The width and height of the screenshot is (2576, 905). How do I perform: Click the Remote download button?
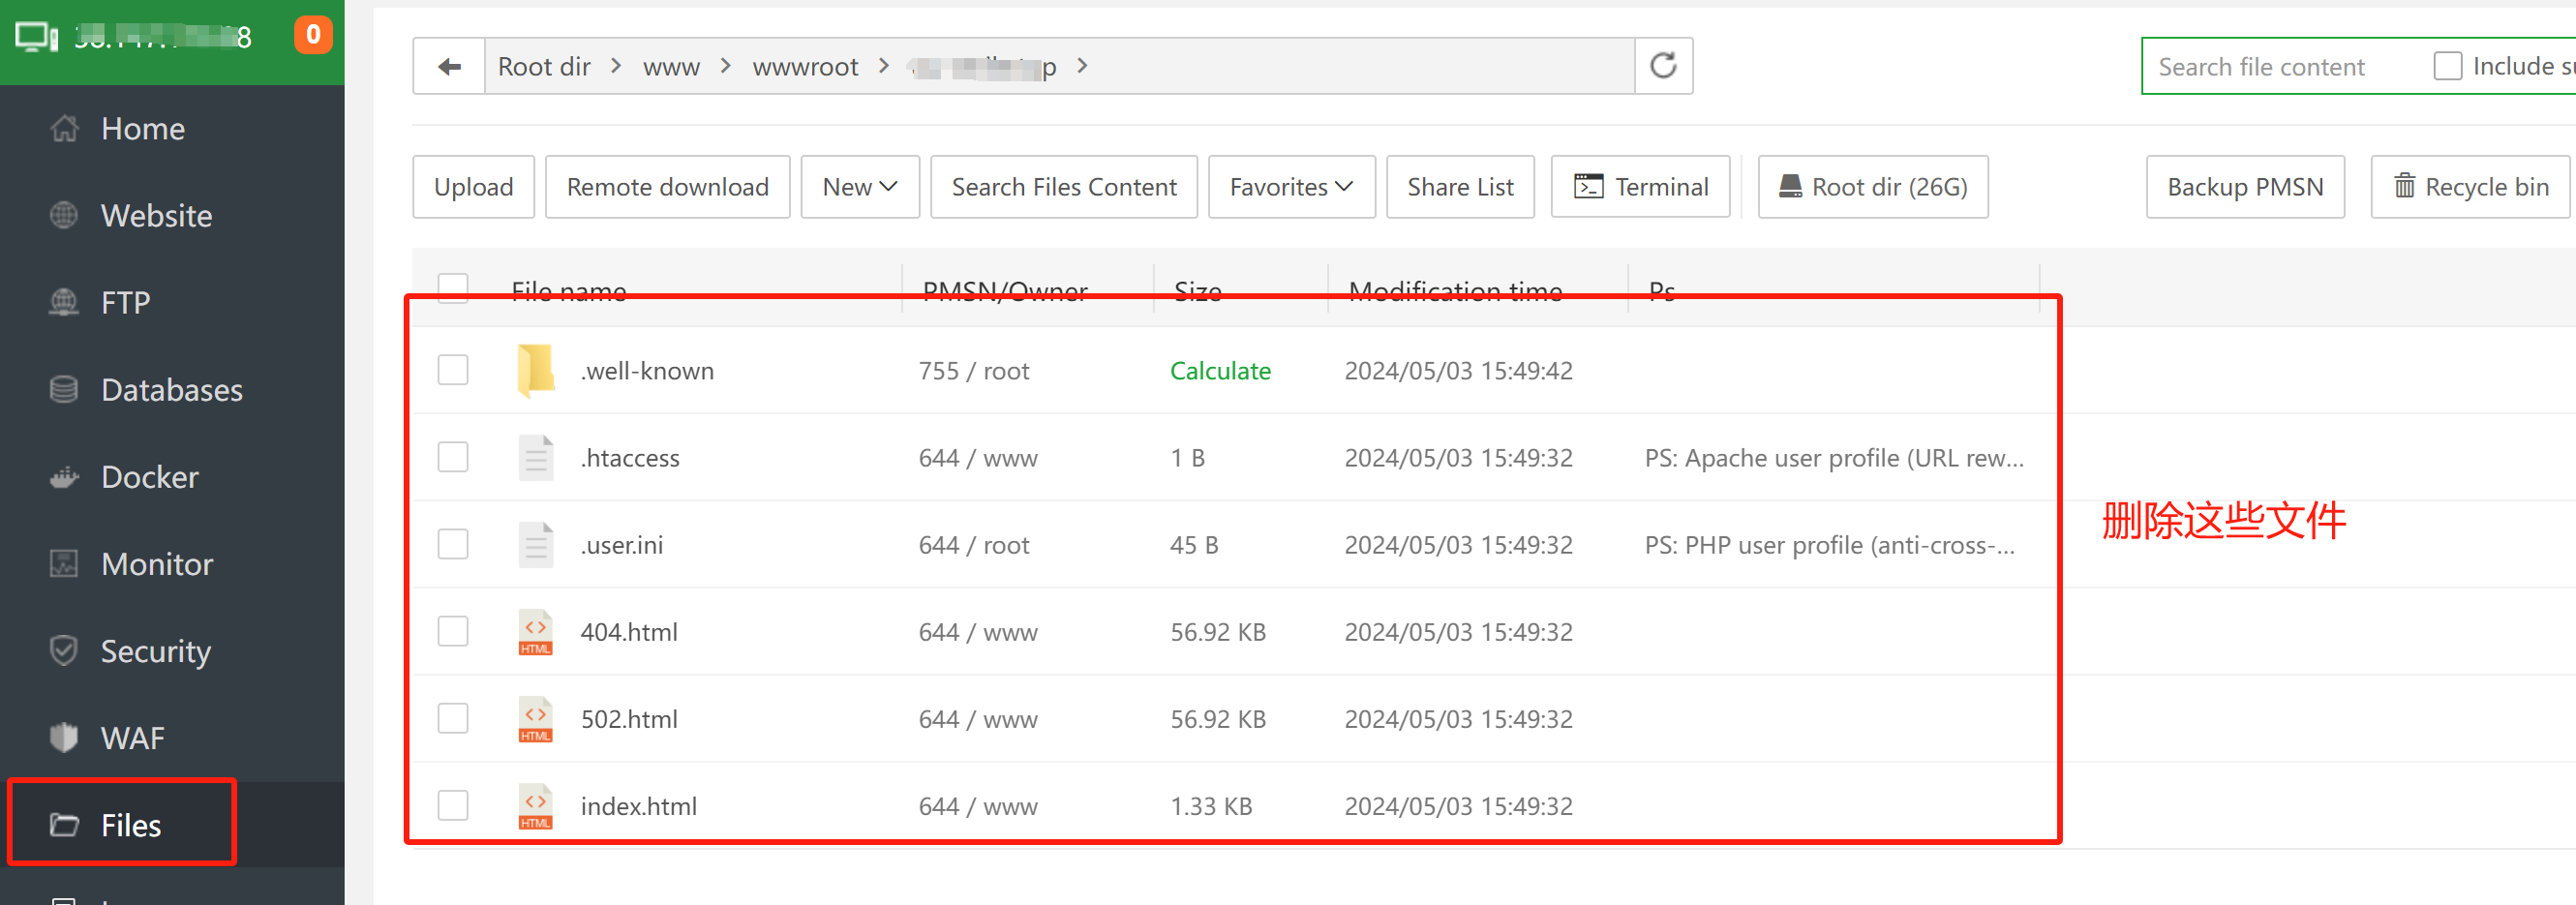point(667,187)
